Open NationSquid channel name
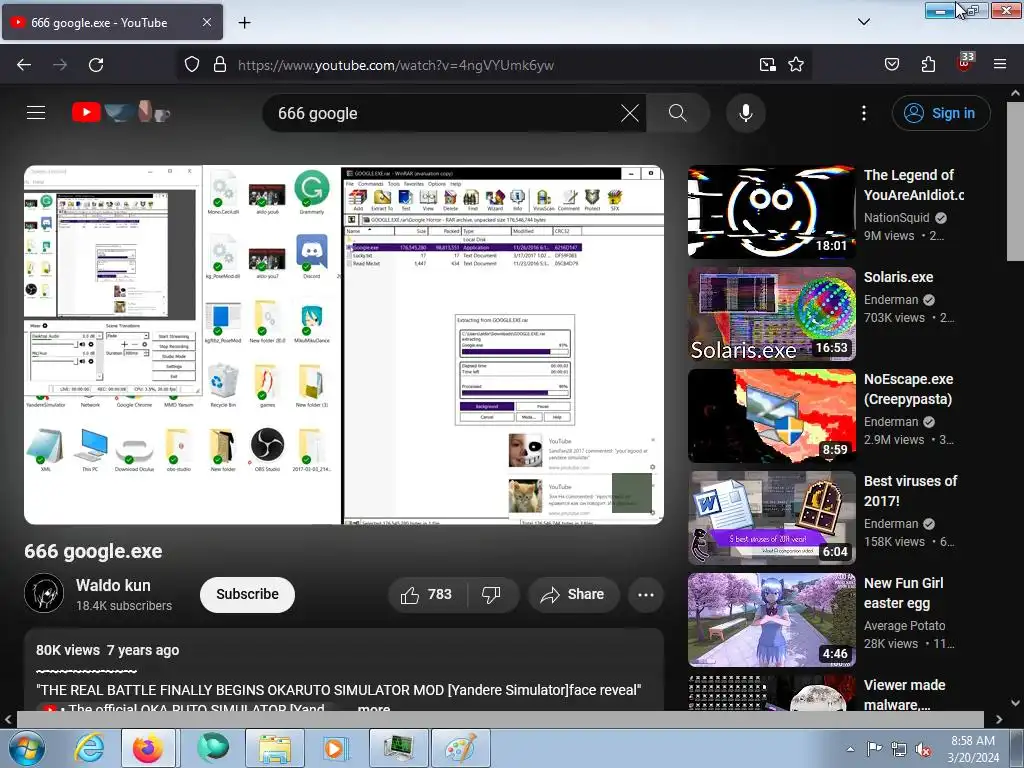The image size is (1024, 768). 896,217
